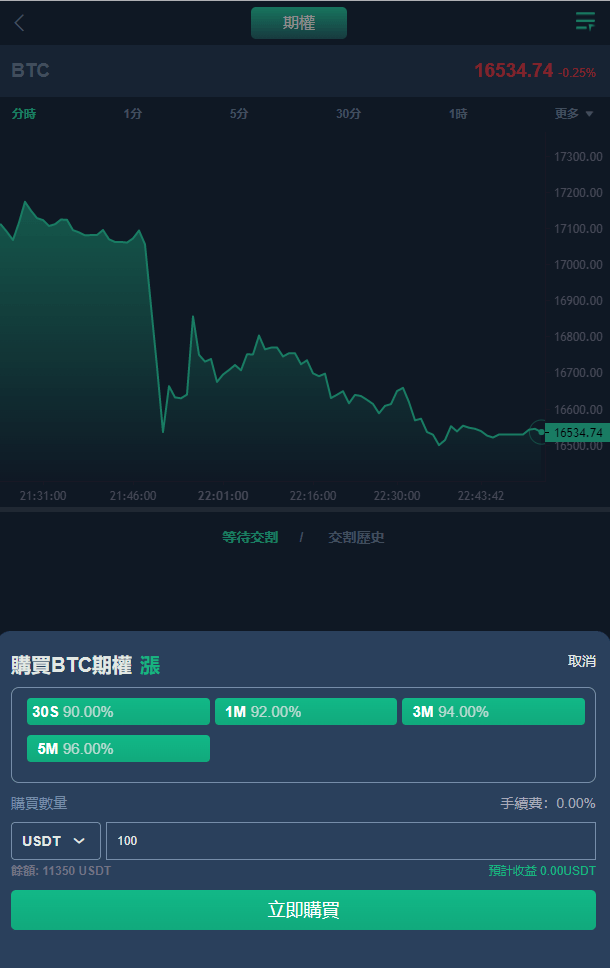Click the BTC symbol label

pyautogui.click(x=30, y=70)
